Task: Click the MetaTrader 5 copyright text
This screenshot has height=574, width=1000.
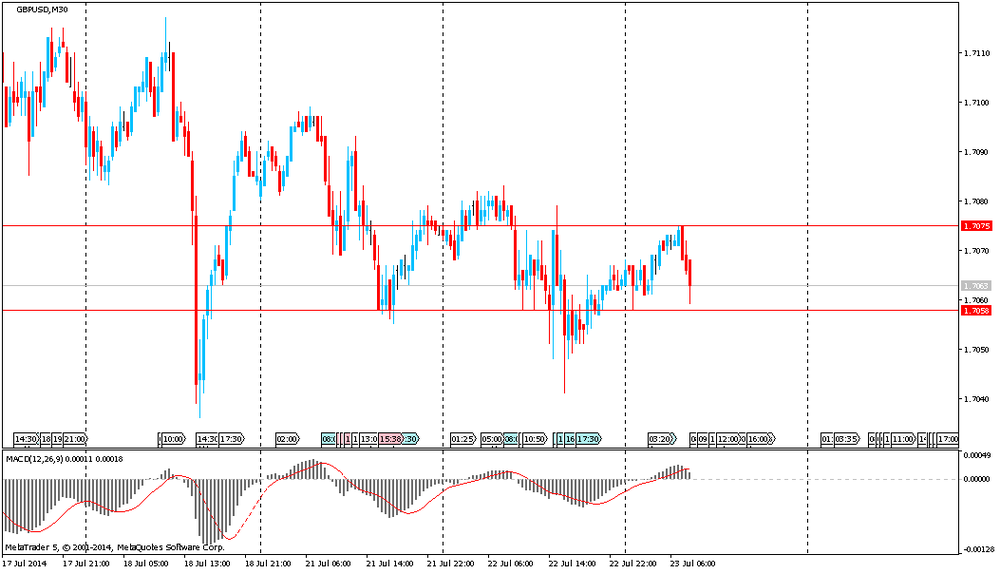Action: (x=114, y=547)
